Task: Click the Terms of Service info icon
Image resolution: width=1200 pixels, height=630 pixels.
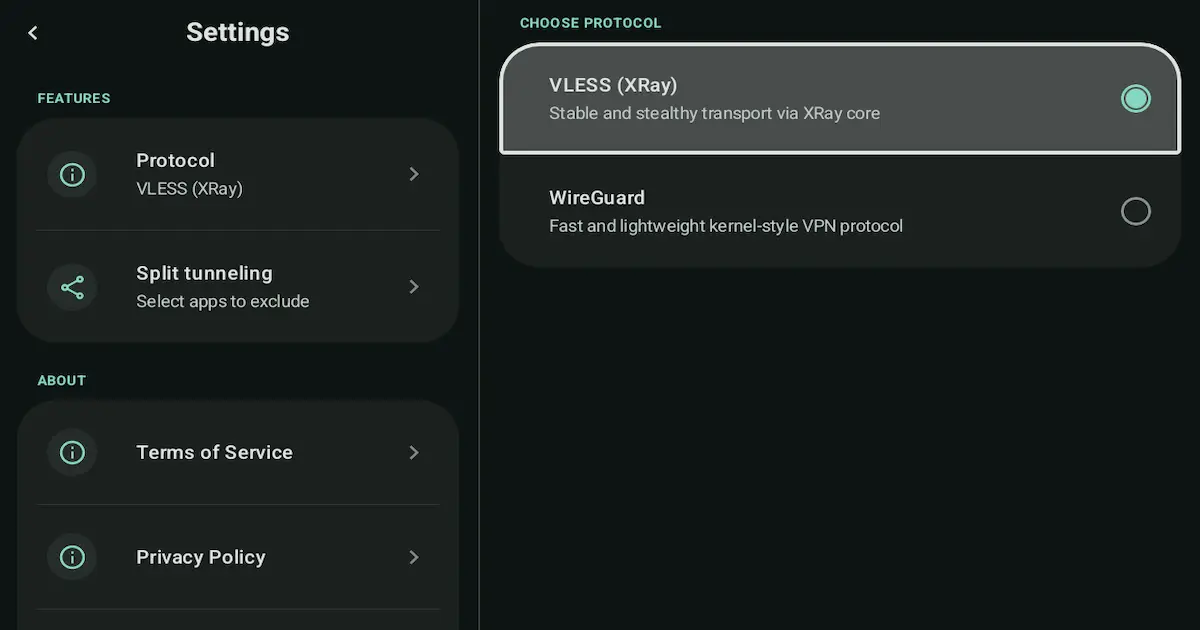Action: [x=72, y=452]
